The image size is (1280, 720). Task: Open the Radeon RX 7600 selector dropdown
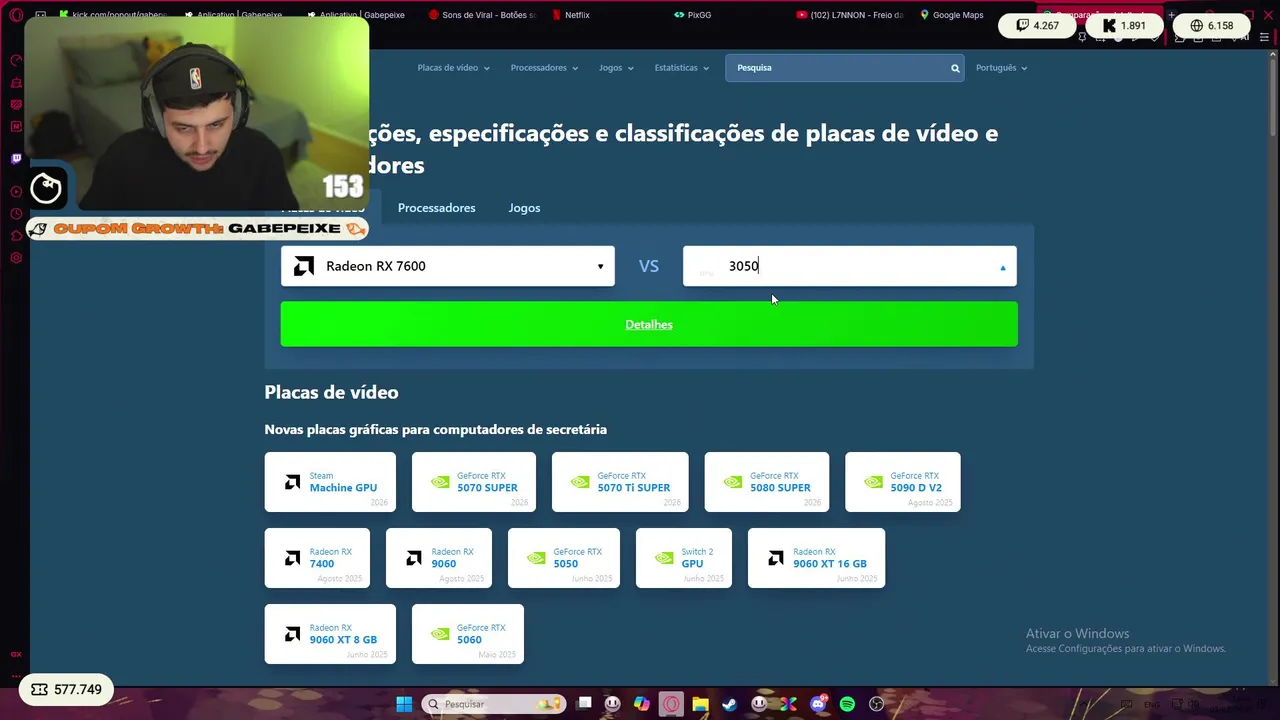(448, 266)
